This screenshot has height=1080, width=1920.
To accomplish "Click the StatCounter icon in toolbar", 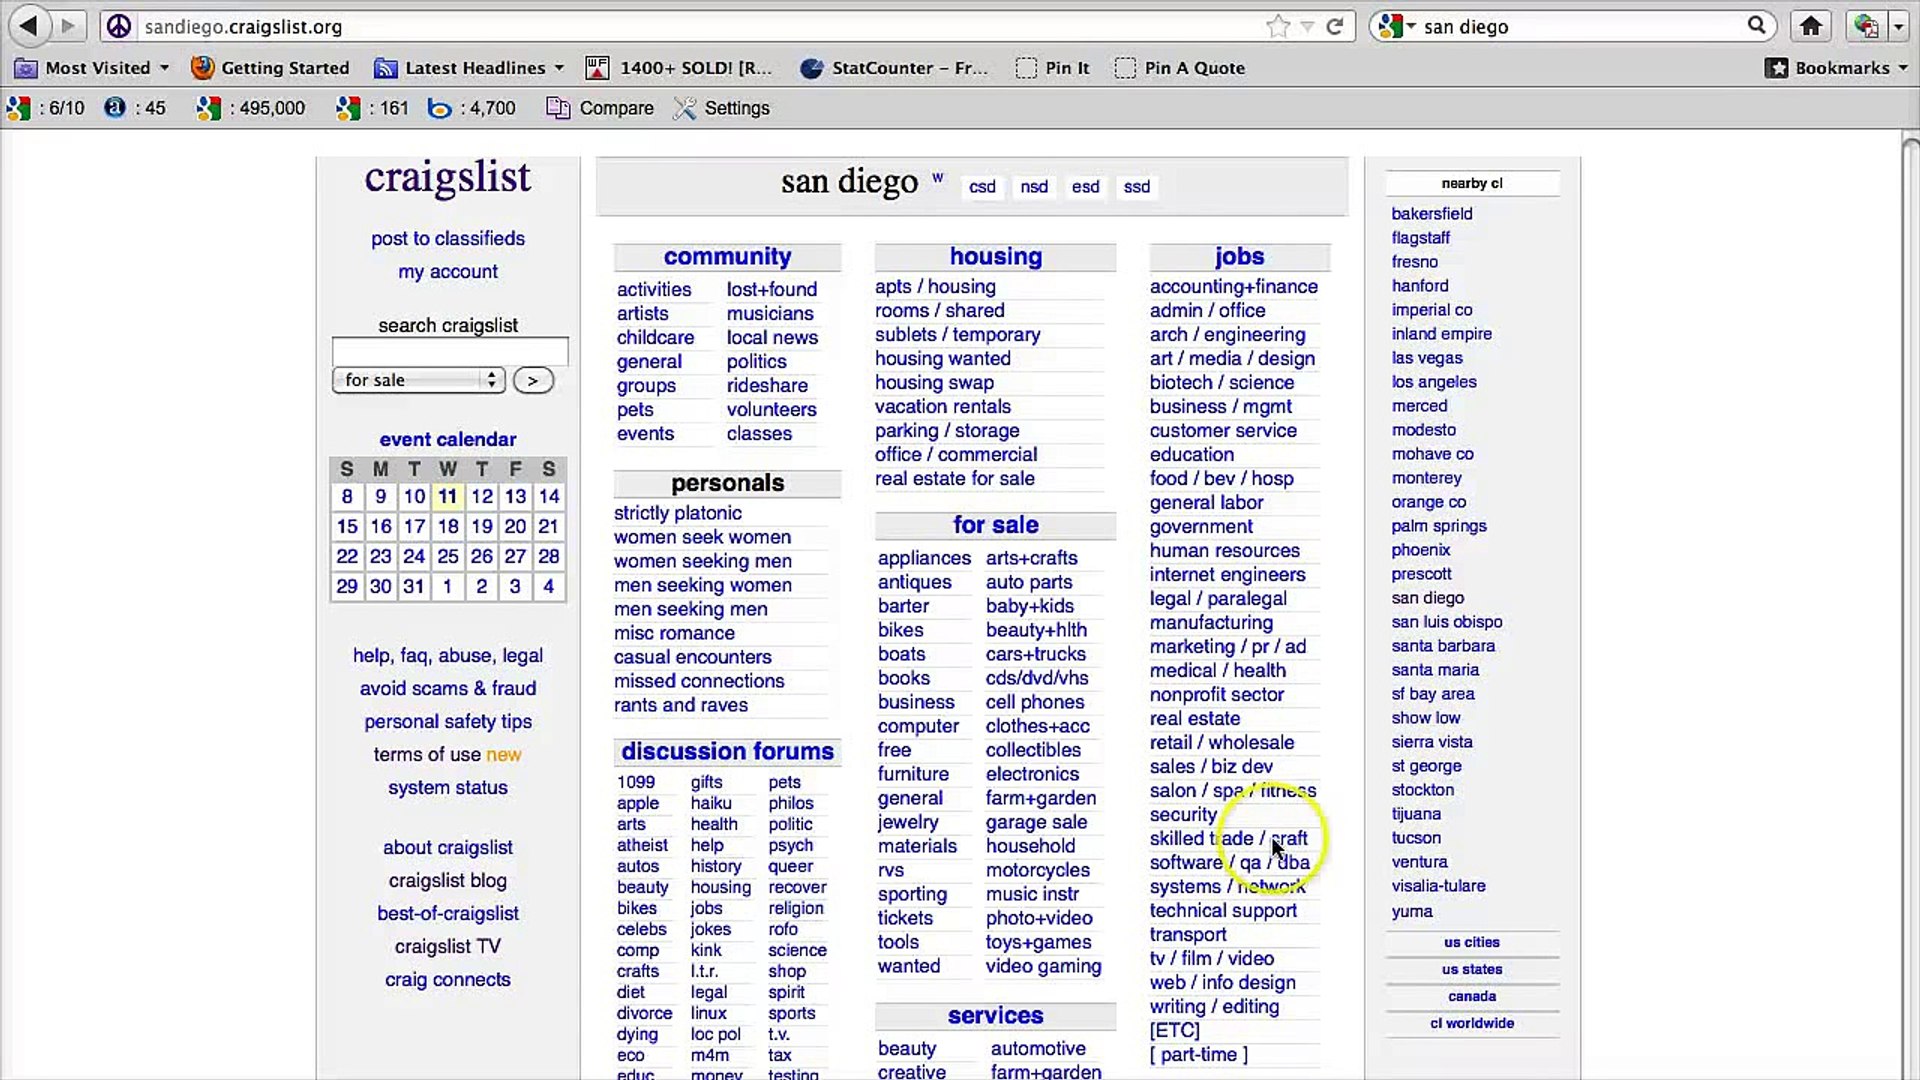I will pos(810,67).
